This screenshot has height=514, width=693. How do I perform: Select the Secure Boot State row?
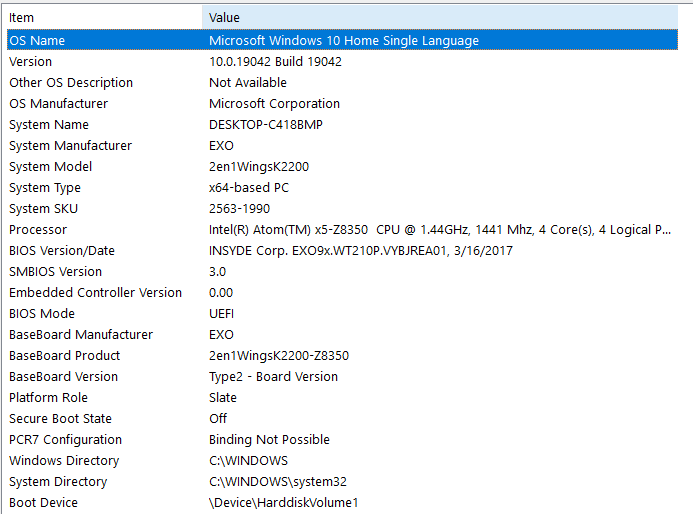pyautogui.click(x=61, y=419)
